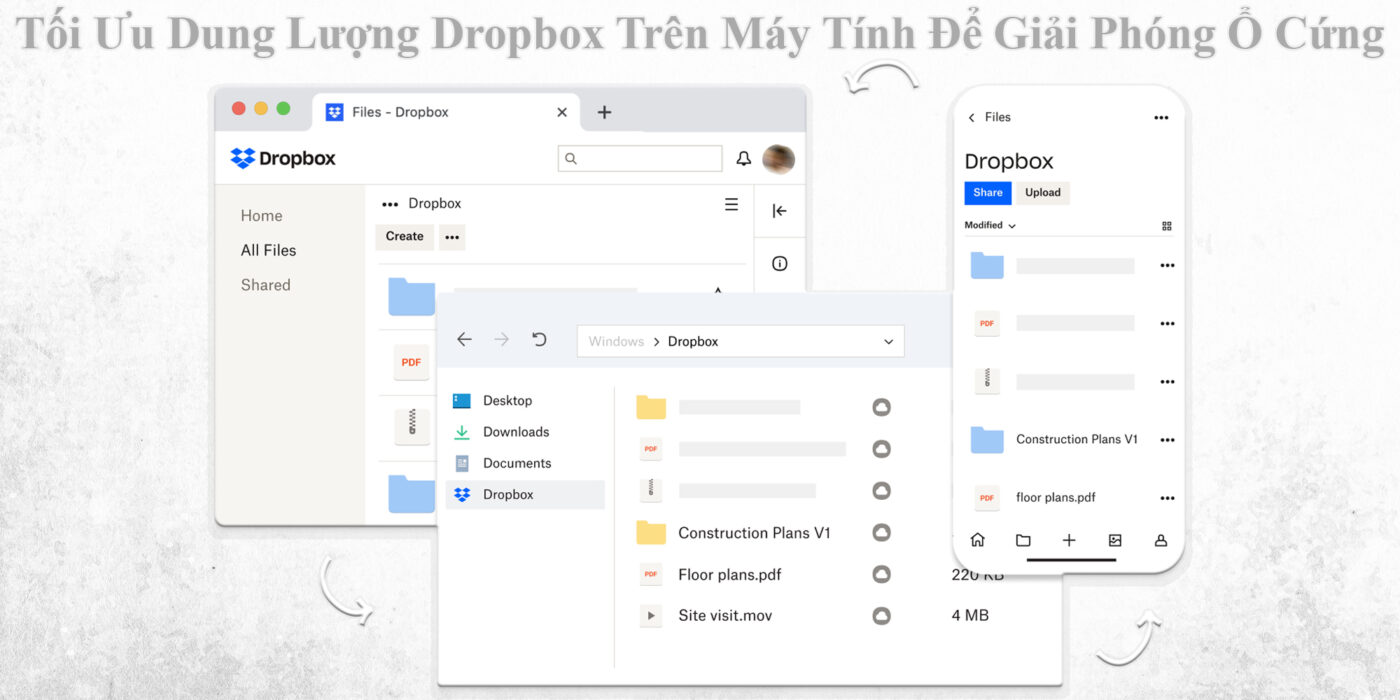The image size is (1400, 700).
Task: Select Downloads in explorer sidebar
Action: [x=525, y=432]
